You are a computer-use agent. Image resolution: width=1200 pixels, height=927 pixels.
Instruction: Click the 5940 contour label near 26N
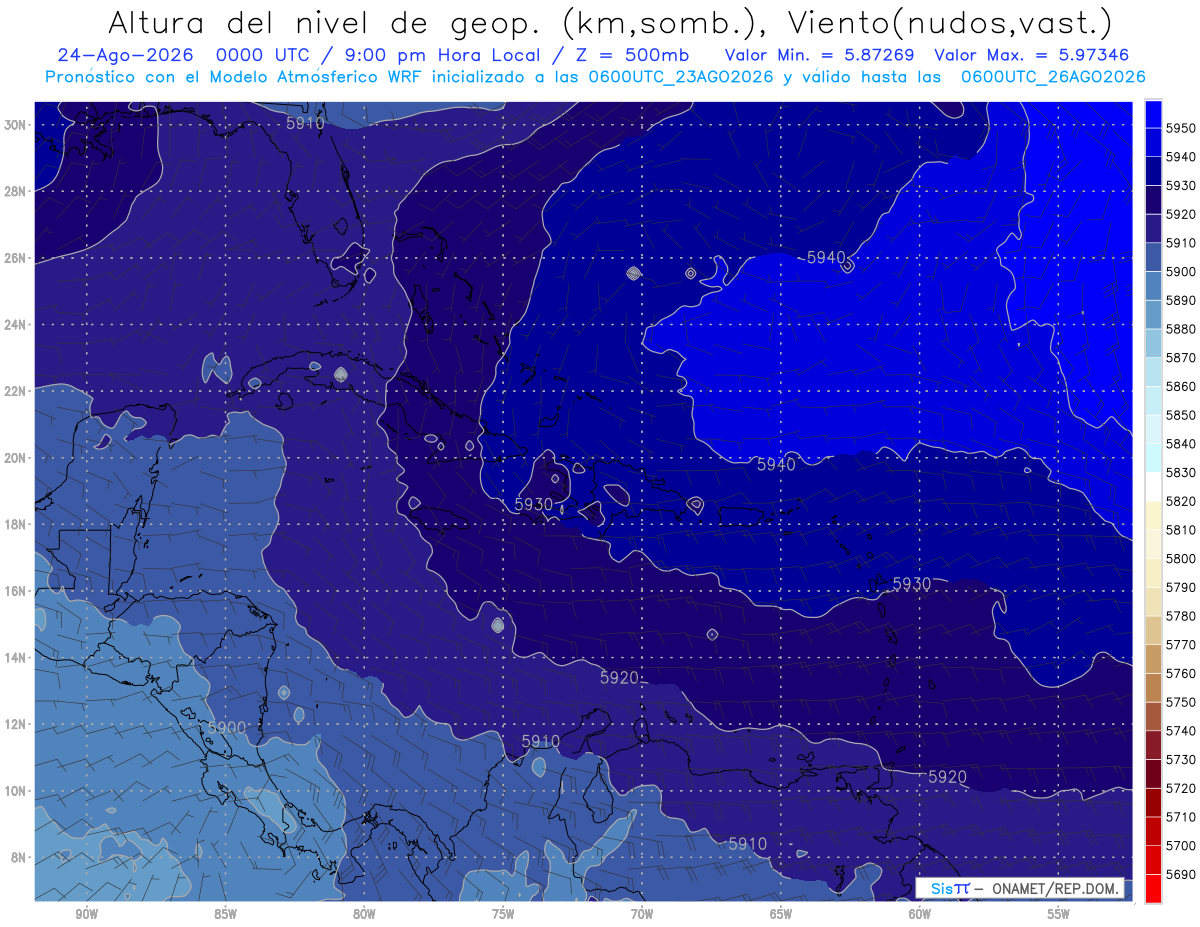point(826,257)
